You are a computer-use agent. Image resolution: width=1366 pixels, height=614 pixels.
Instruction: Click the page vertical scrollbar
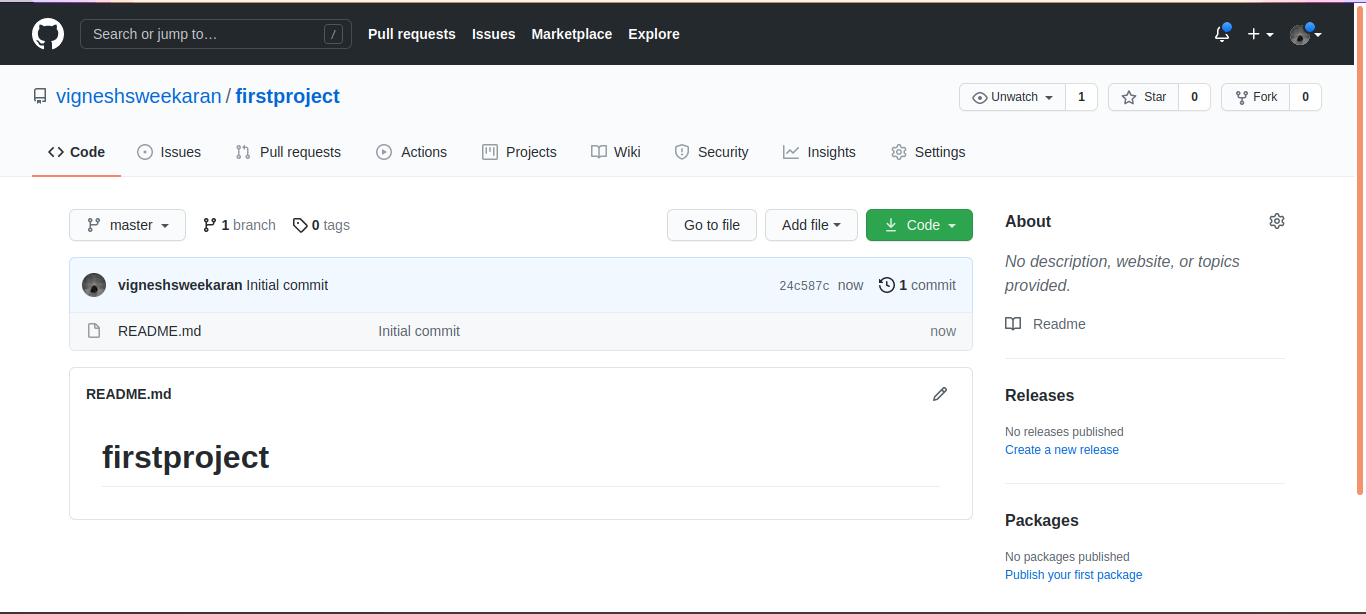(1360, 250)
